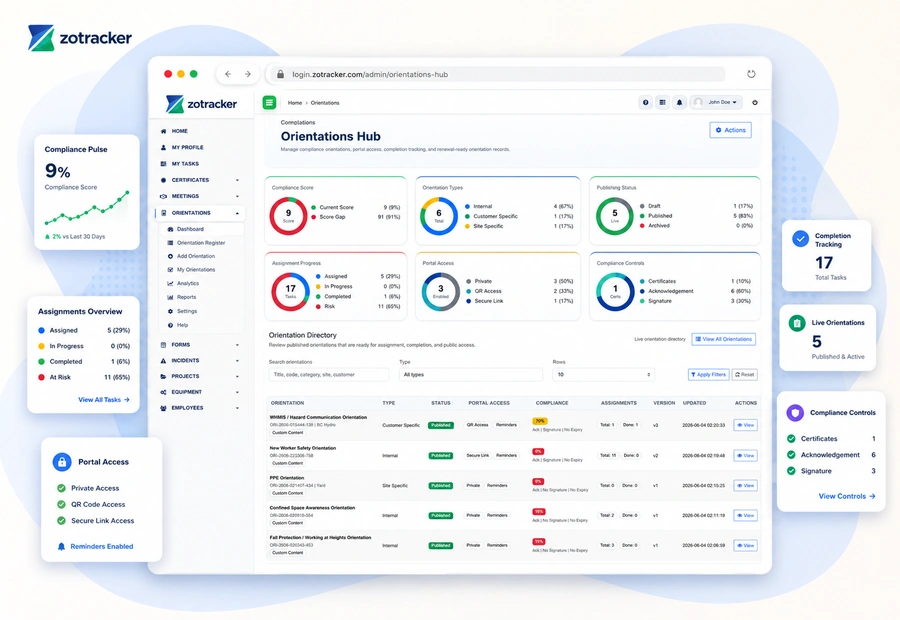The width and height of the screenshot is (900, 620).
Task: View the New Worker Safety Orientation row
Action: (745, 455)
